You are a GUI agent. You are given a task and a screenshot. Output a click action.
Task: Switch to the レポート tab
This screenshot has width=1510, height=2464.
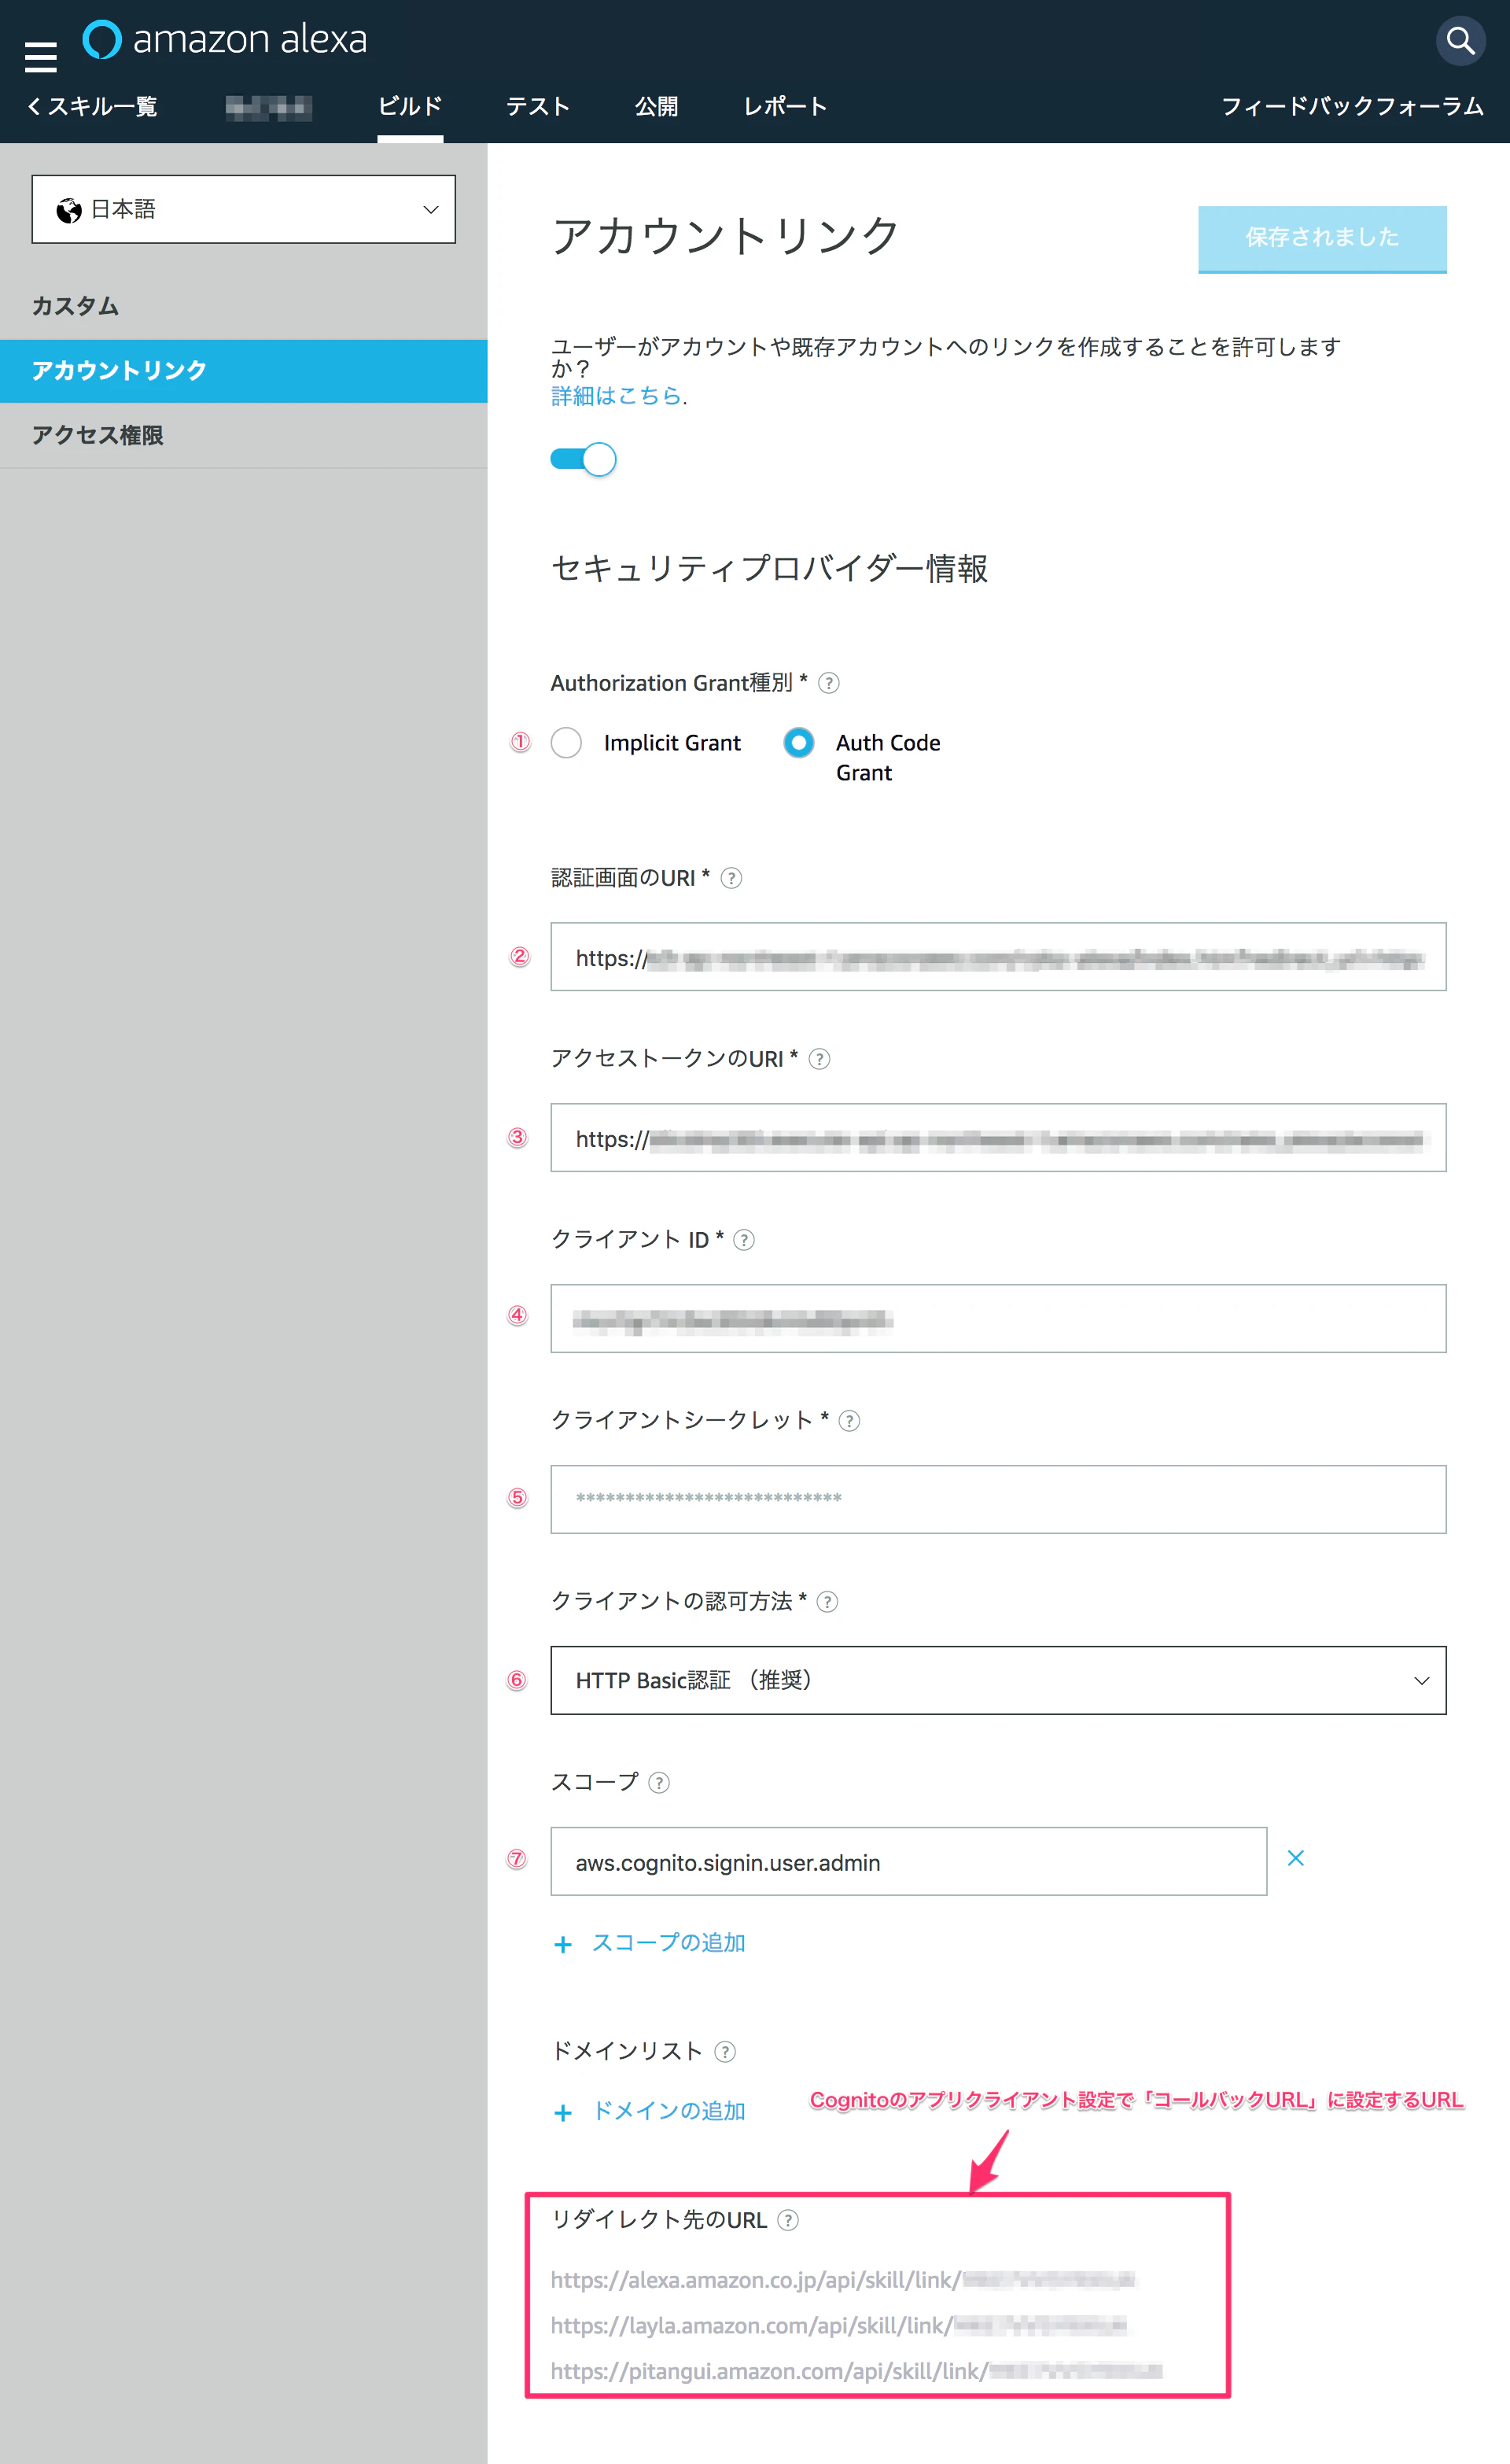pos(785,106)
